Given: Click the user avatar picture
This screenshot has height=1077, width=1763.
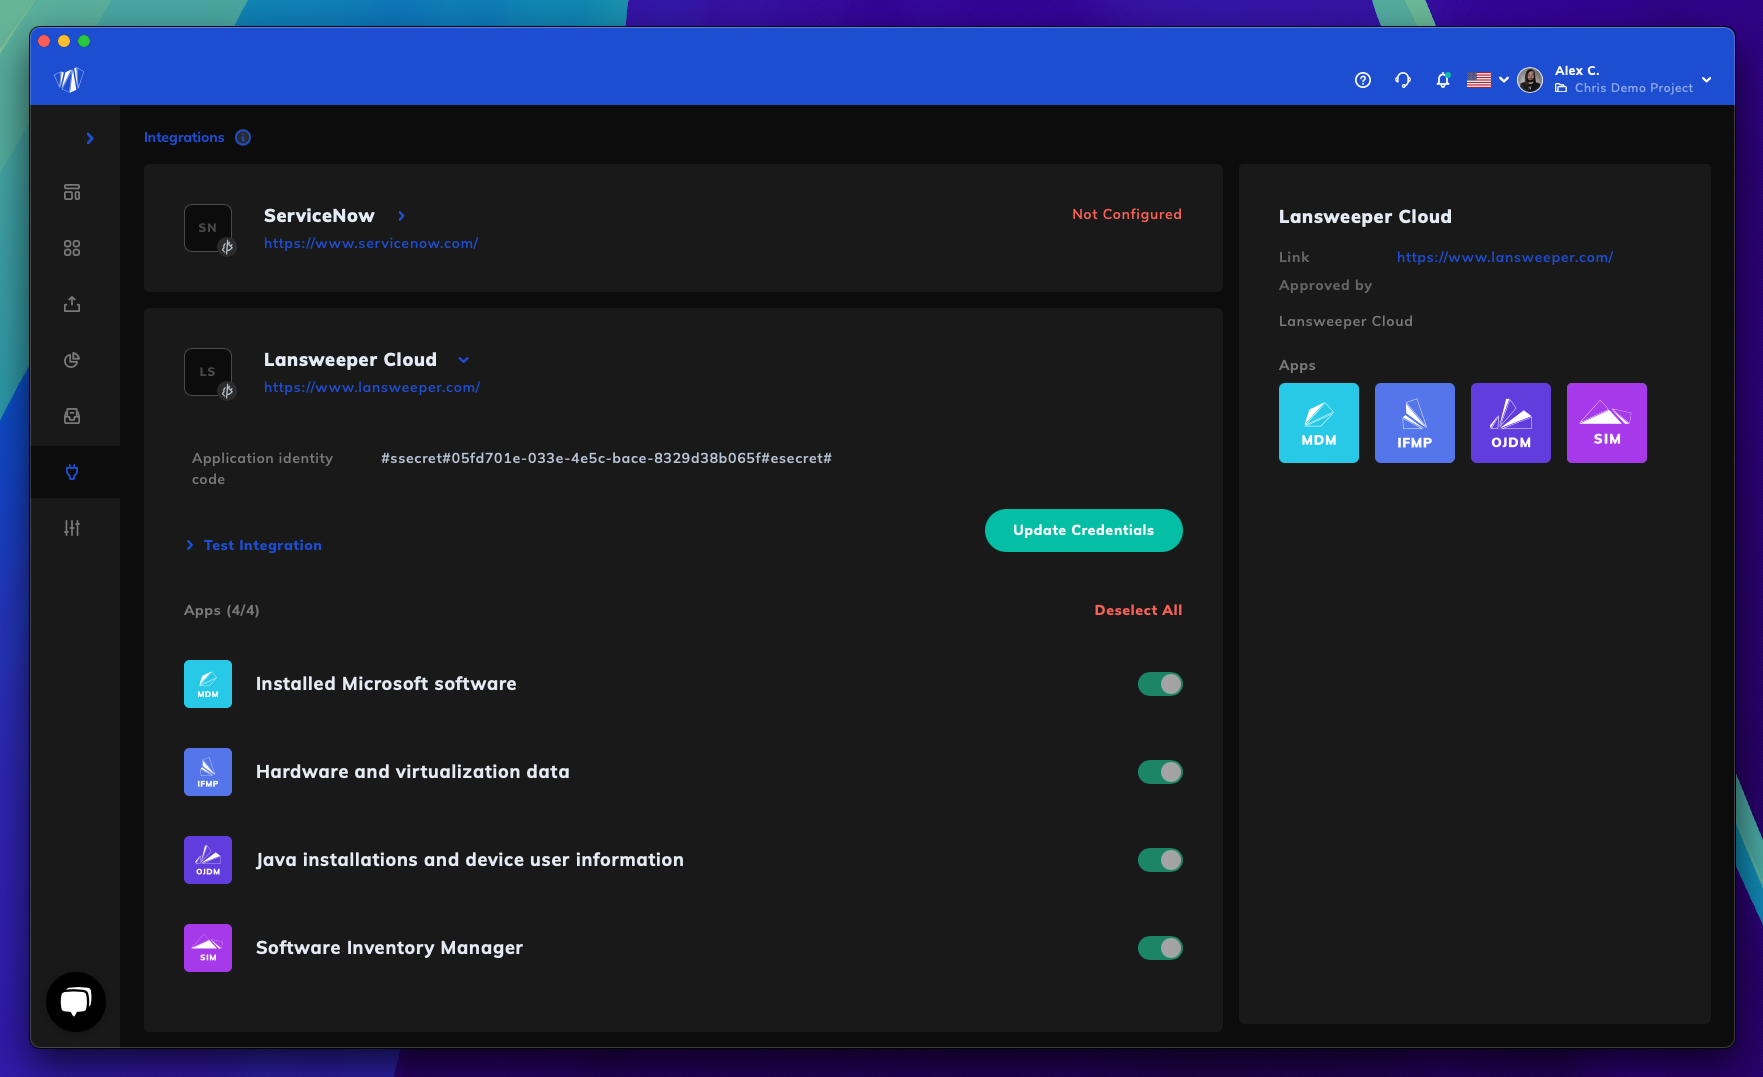Looking at the screenshot, I should click(x=1530, y=80).
